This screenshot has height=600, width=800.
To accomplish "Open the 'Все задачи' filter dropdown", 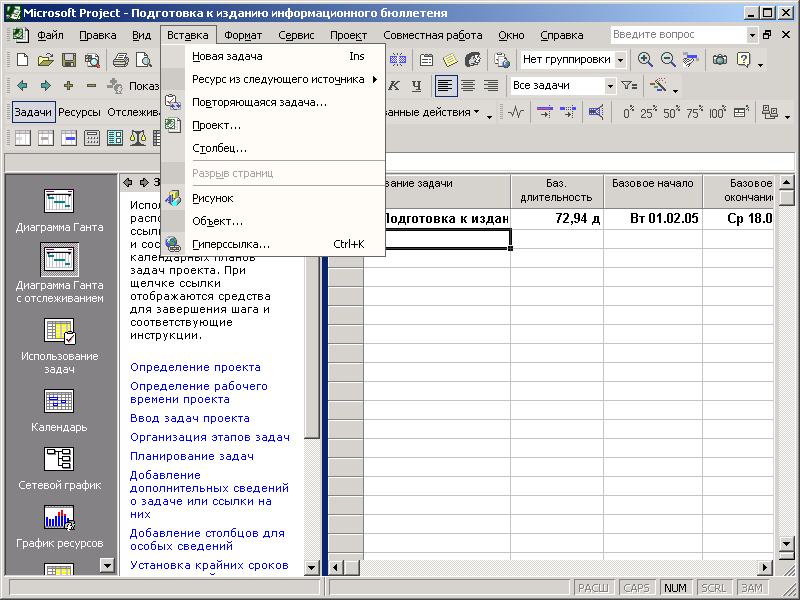I will pos(610,86).
